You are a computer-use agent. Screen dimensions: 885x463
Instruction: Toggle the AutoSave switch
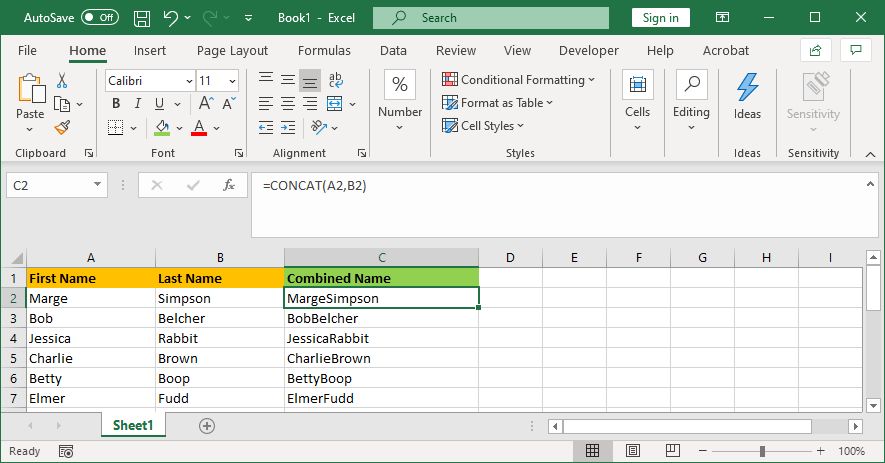[100, 18]
